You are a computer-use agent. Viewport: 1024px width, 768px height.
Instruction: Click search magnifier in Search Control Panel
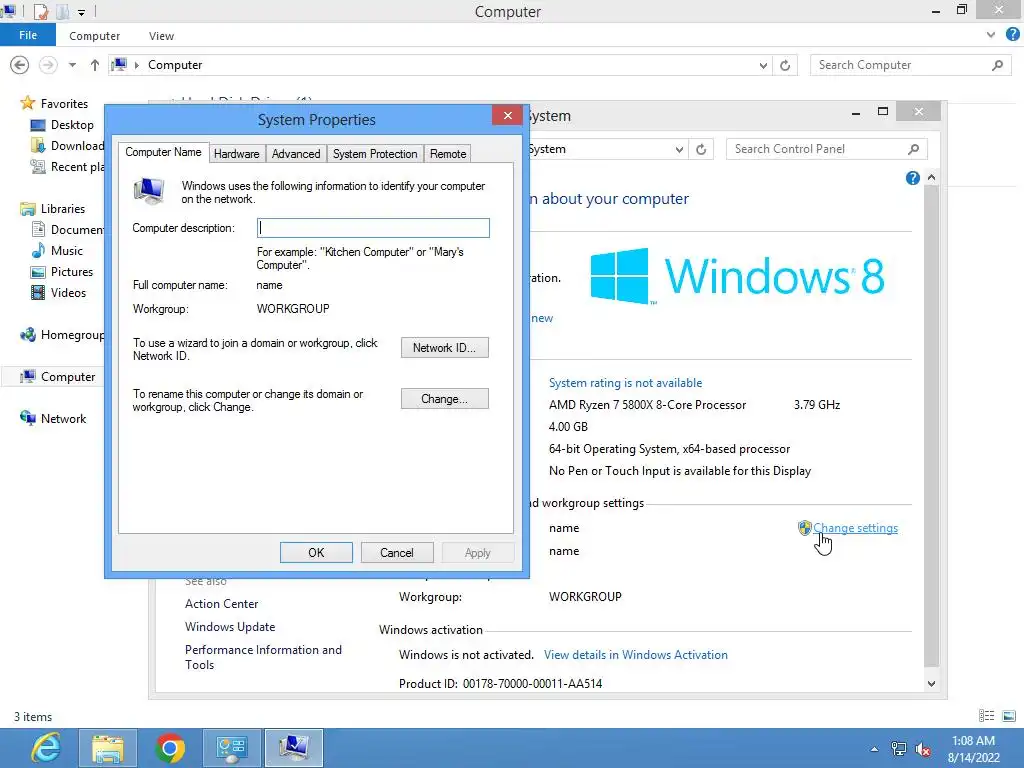(914, 150)
